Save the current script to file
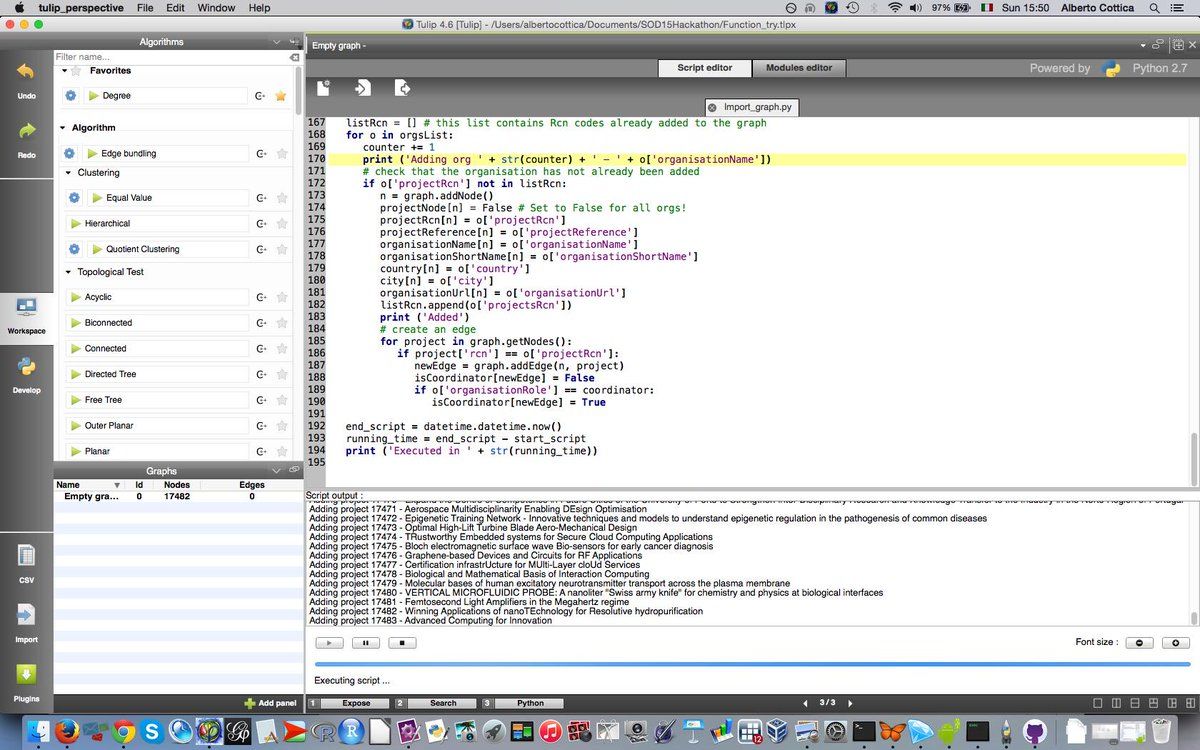The width and height of the screenshot is (1200, 750). pyautogui.click(x=402, y=88)
